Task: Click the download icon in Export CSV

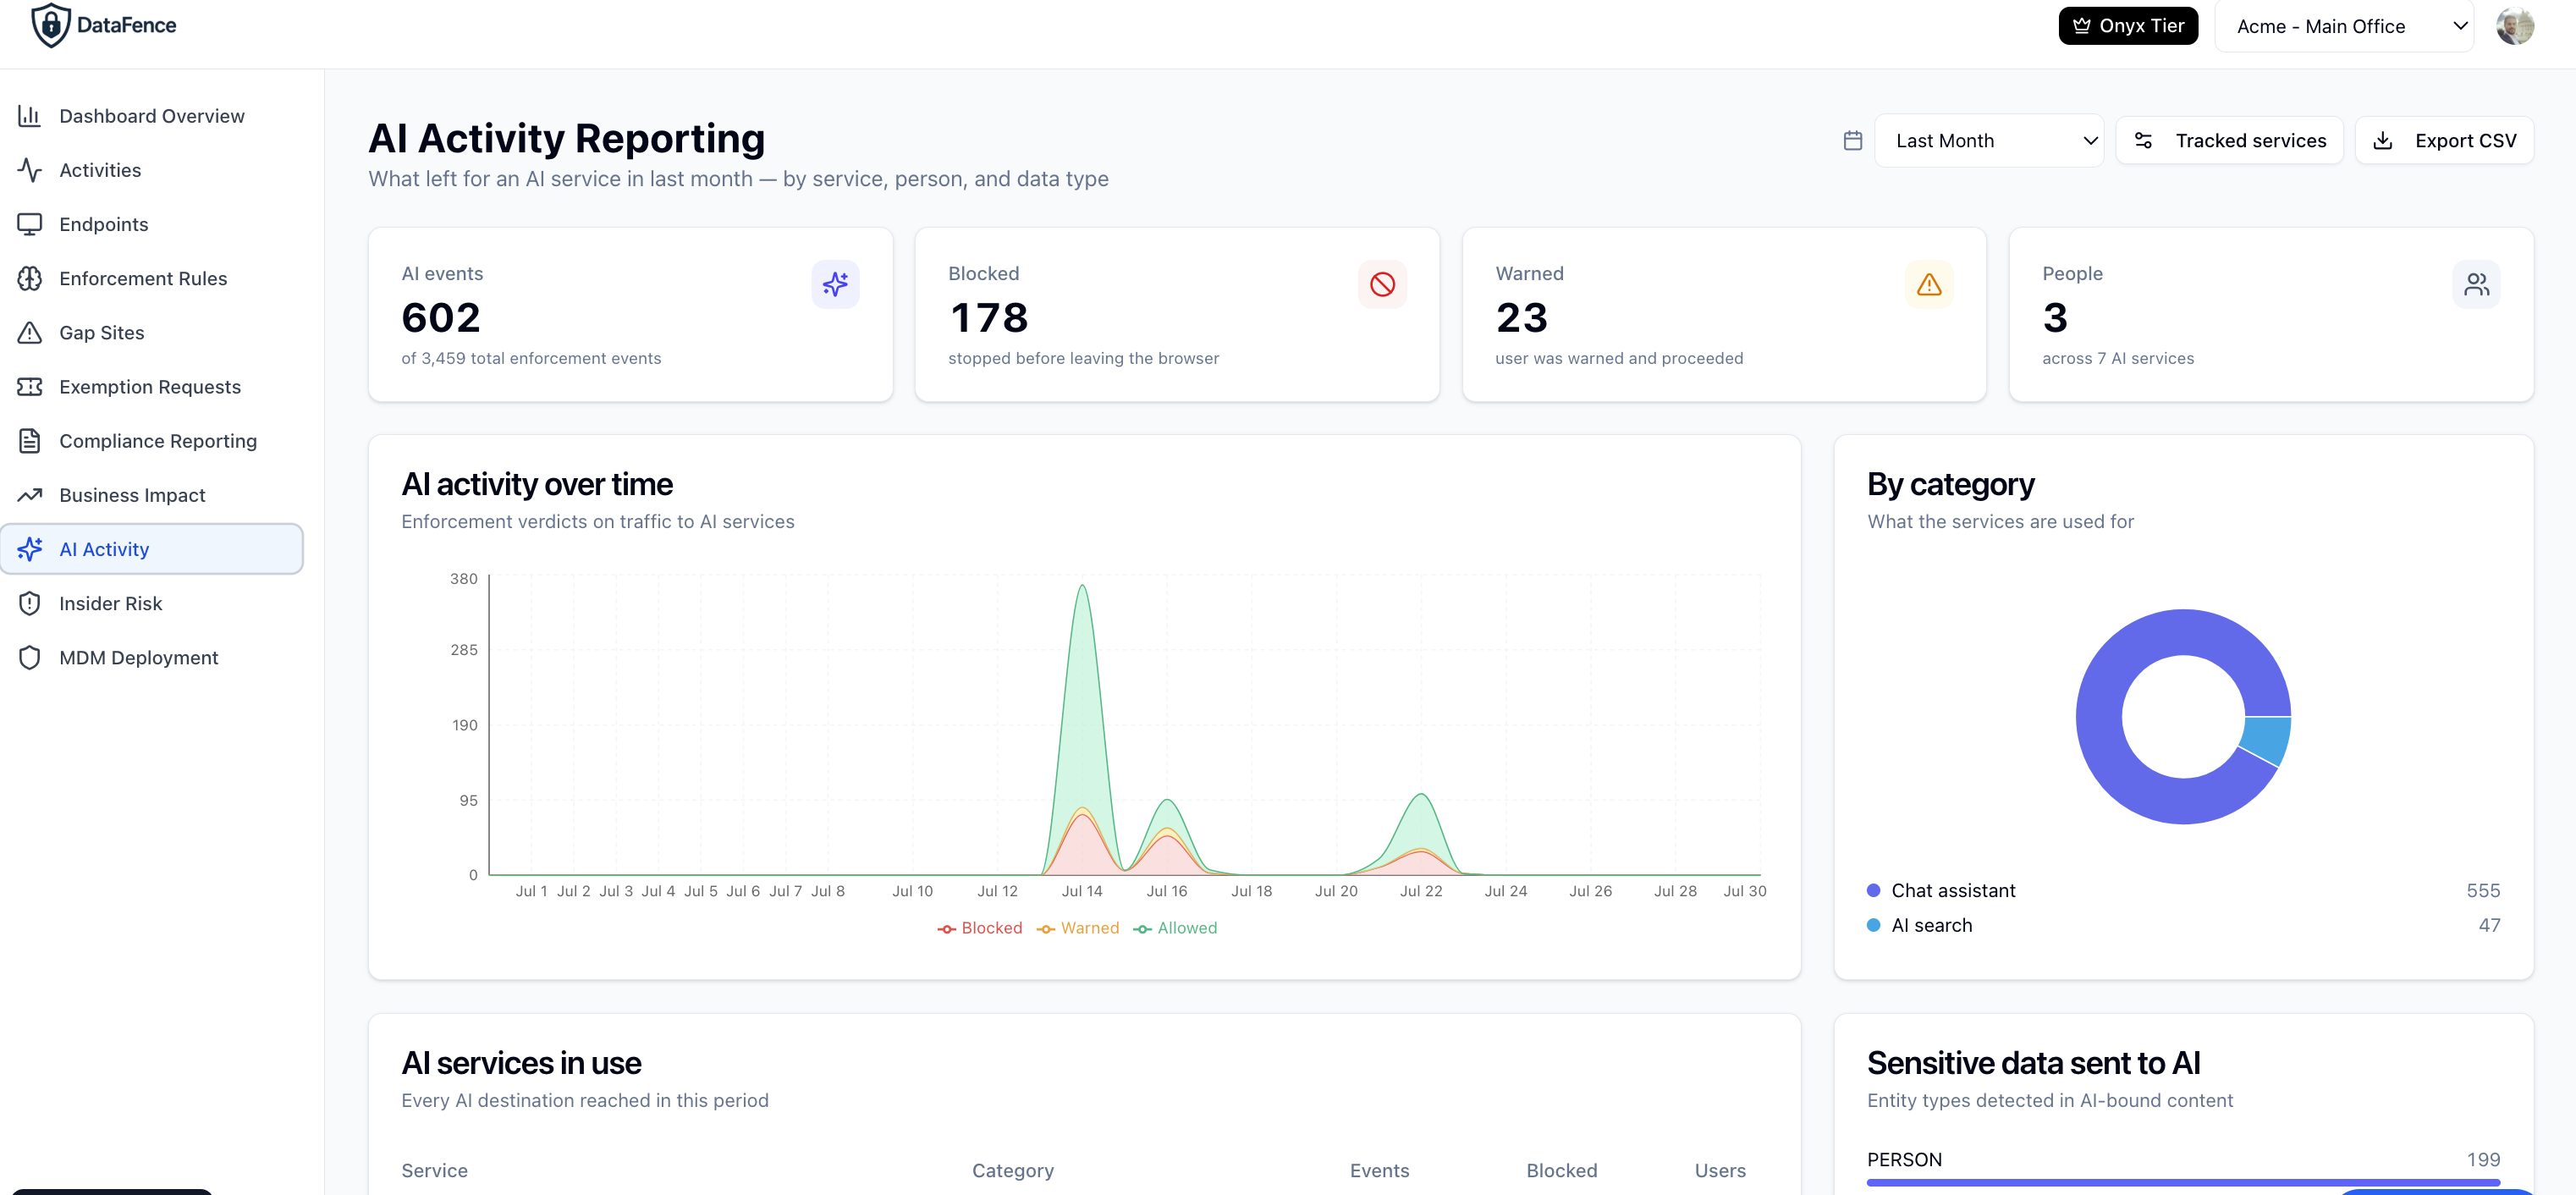Action: click(x=2383, y=141)
